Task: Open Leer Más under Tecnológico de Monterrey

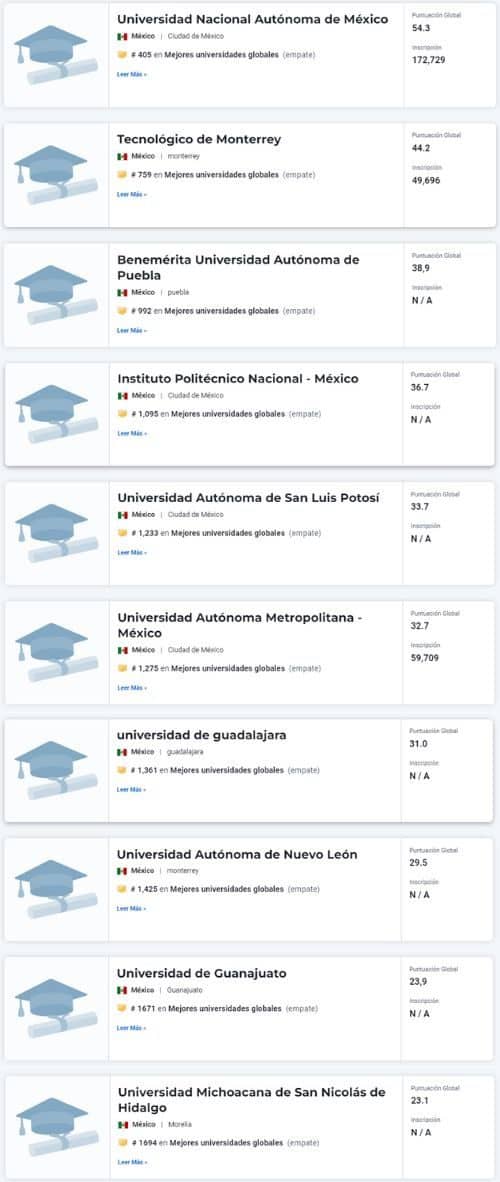Action: pyautogui.click(x=132, y=194)
